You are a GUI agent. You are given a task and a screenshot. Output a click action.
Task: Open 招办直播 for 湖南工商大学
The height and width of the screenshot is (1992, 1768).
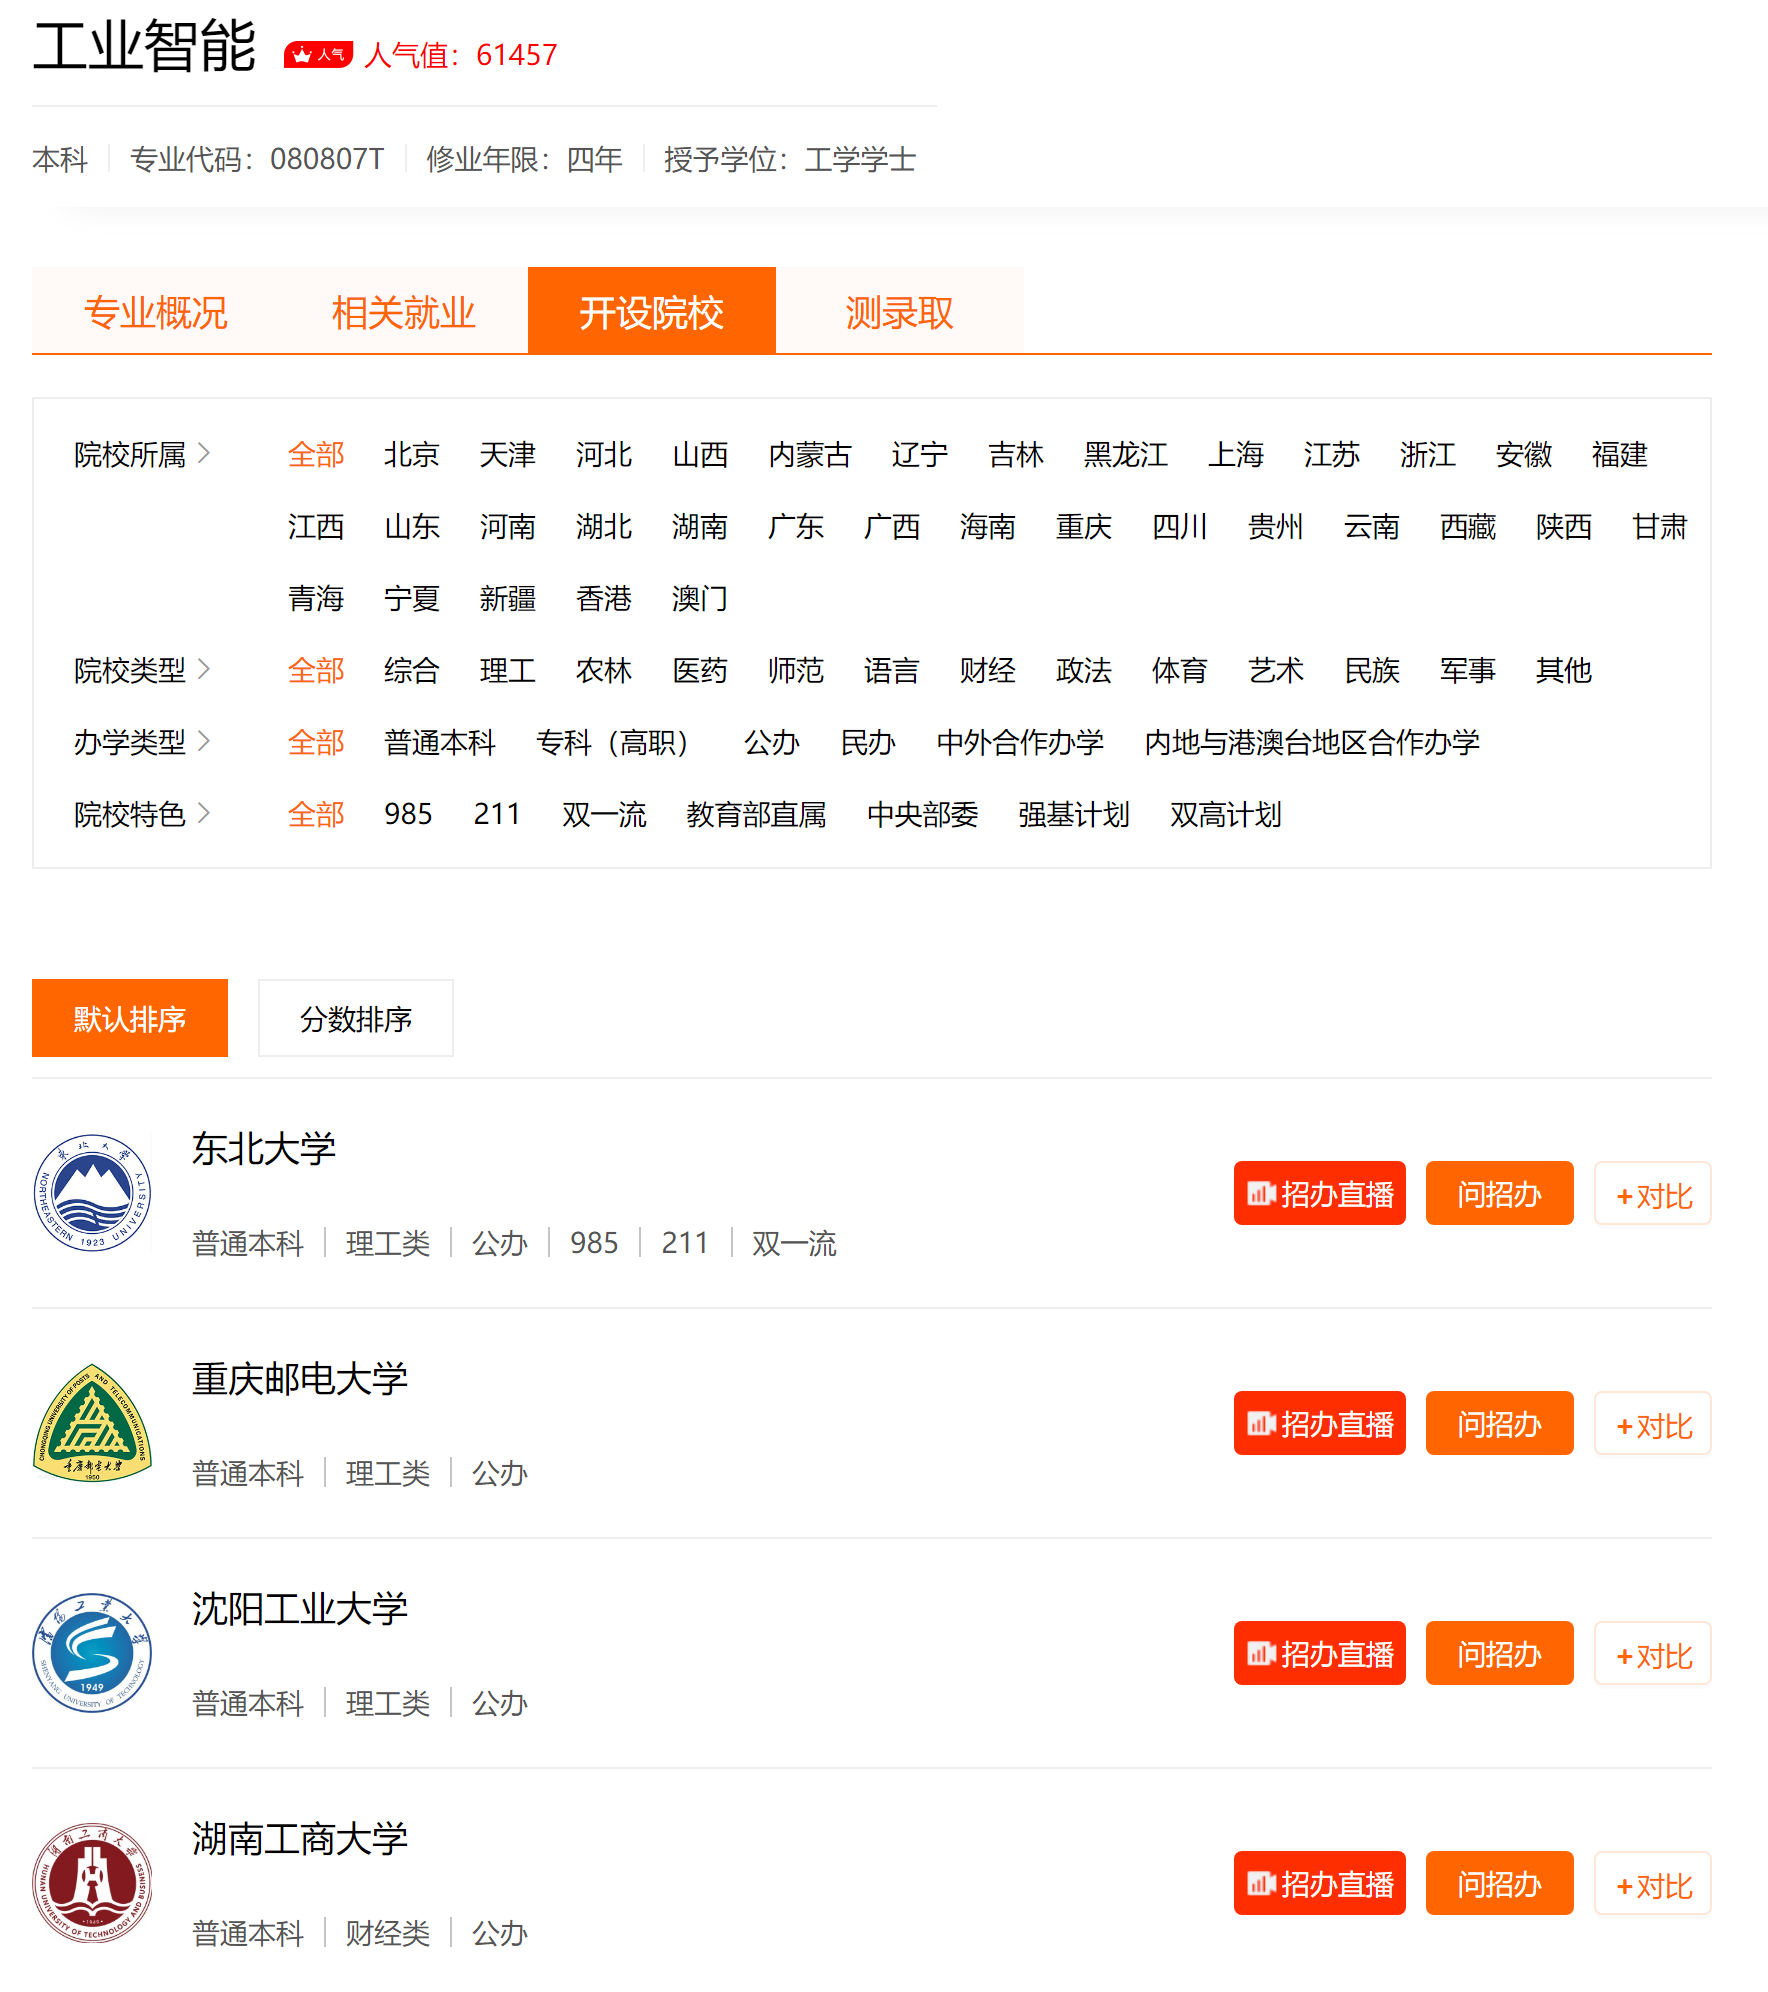(x=1320, y=1883)
